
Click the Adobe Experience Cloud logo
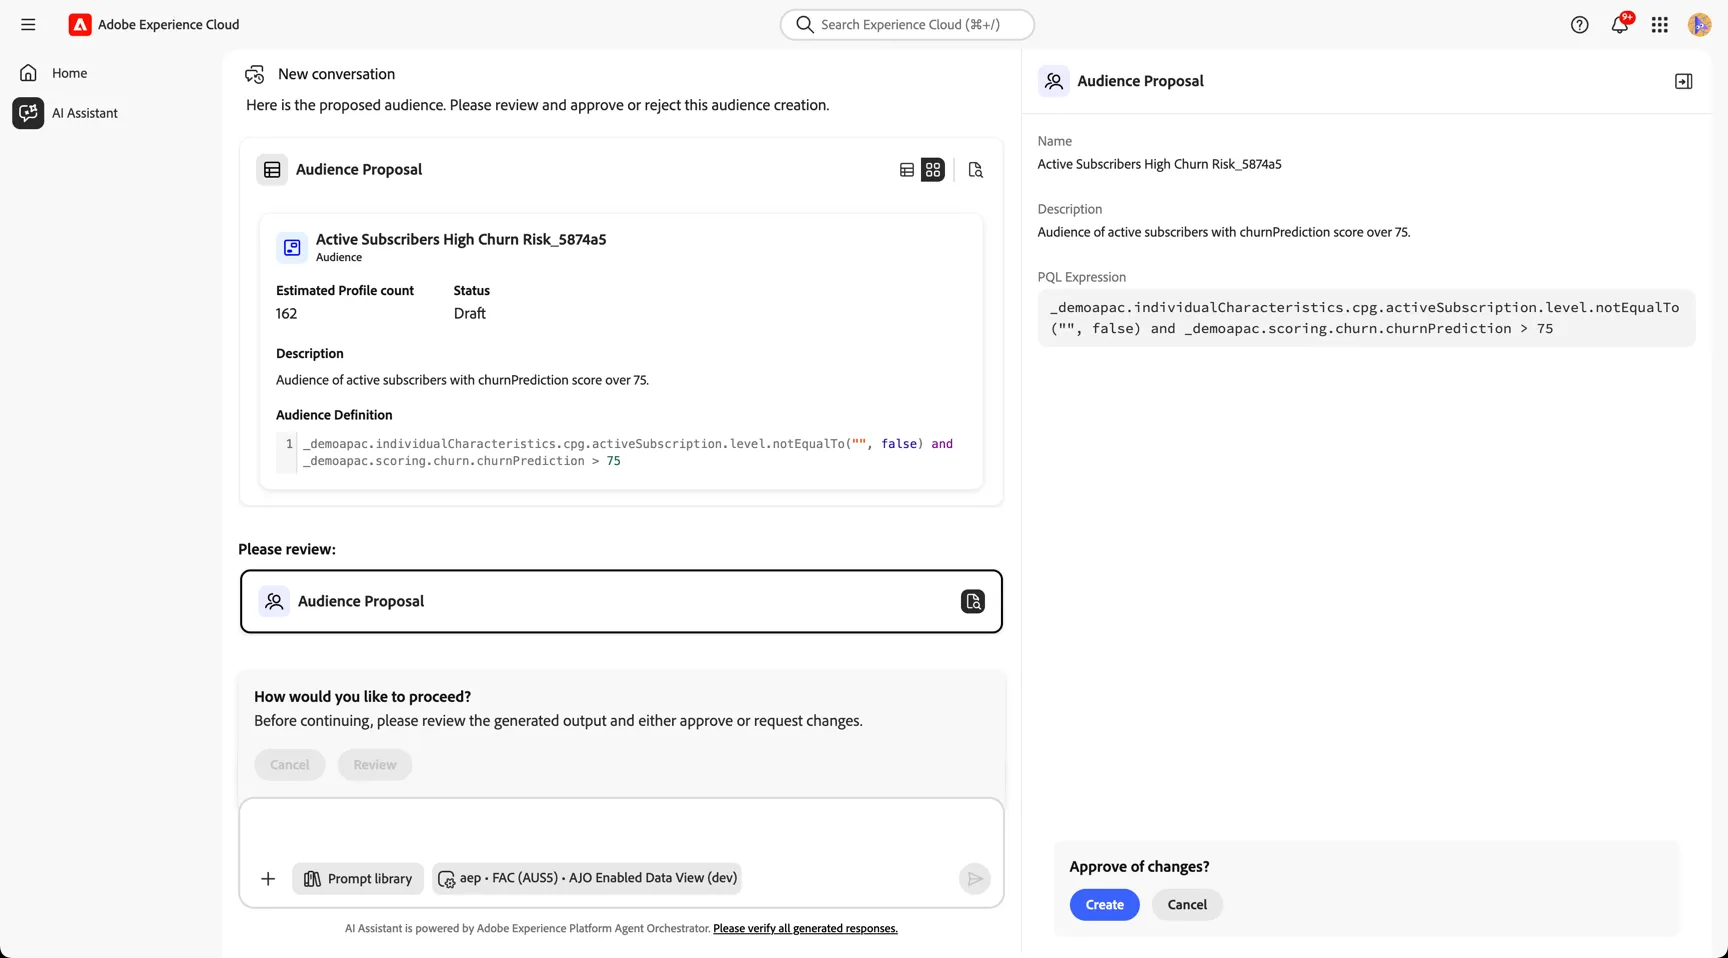80,25
